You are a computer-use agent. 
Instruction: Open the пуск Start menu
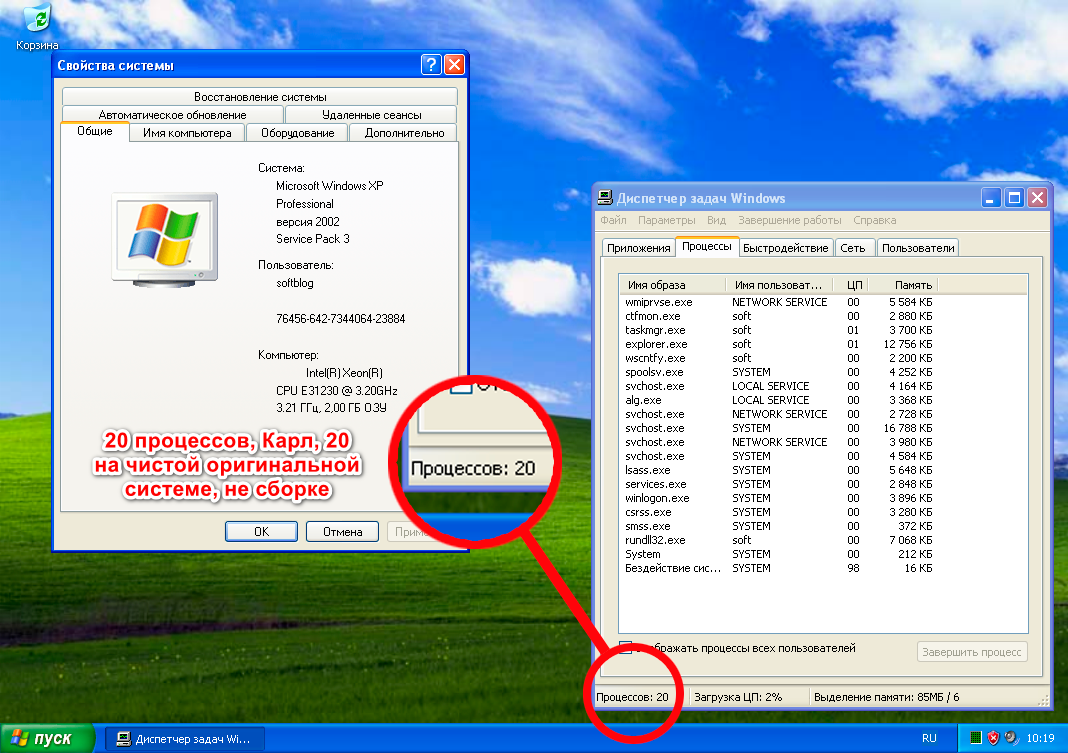(x=46, y=739)
